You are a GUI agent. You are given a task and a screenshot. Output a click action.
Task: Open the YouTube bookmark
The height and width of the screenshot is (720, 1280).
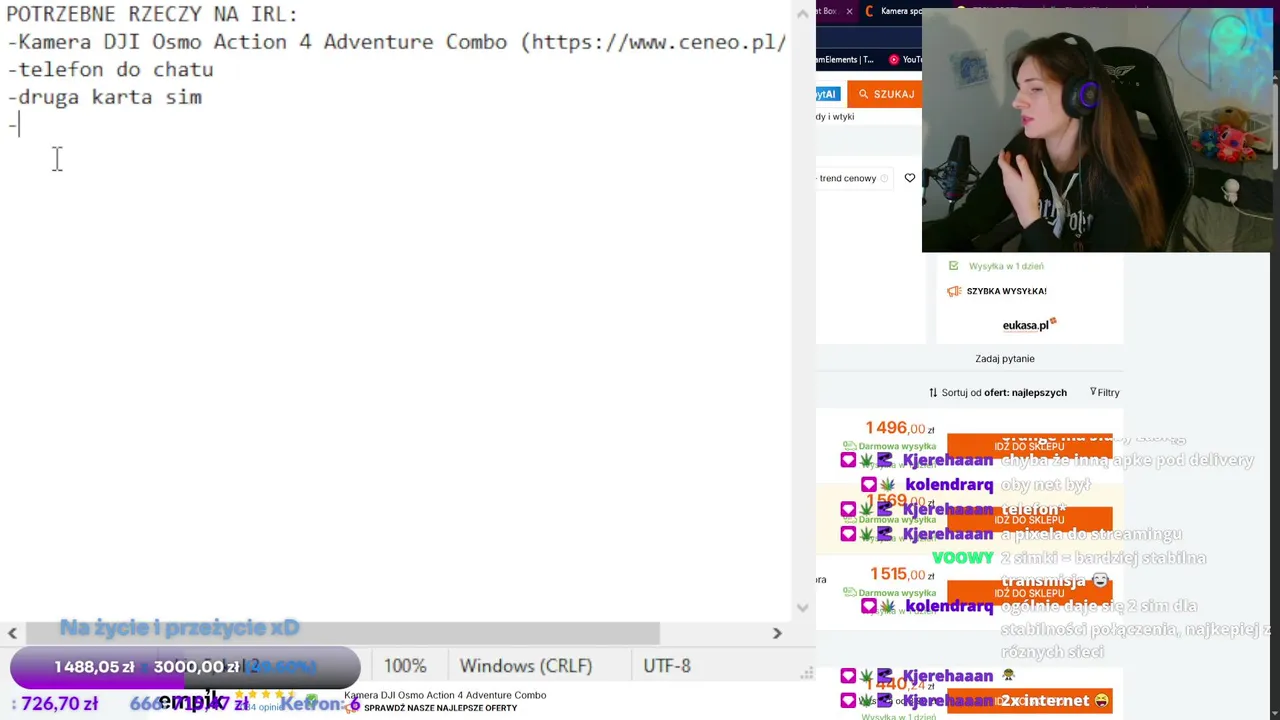coord(905,59)
